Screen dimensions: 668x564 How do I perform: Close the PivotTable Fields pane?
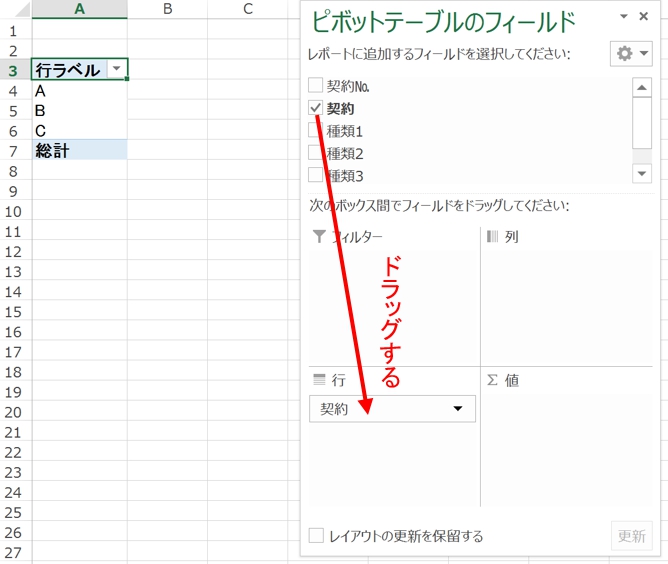pos(645,17)
